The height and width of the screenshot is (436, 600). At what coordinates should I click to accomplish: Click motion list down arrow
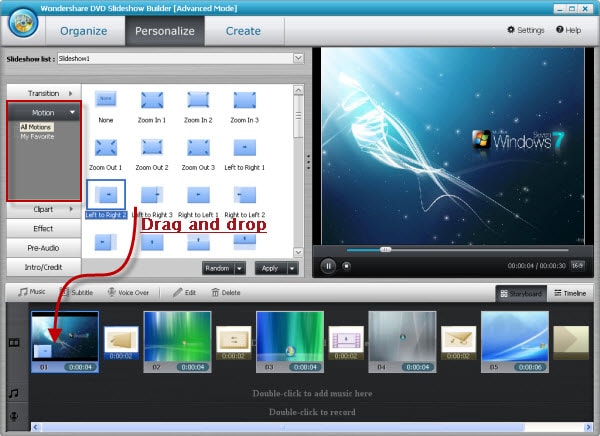[298, 252]
